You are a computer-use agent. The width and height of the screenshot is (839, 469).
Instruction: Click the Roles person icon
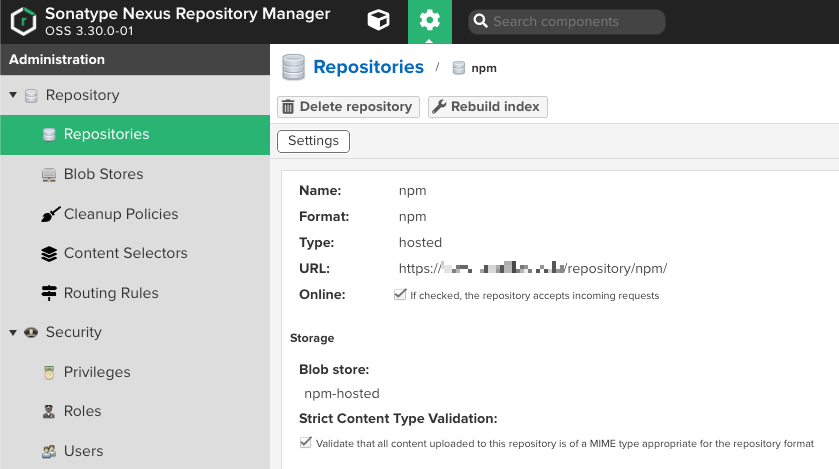click(49, 412)
